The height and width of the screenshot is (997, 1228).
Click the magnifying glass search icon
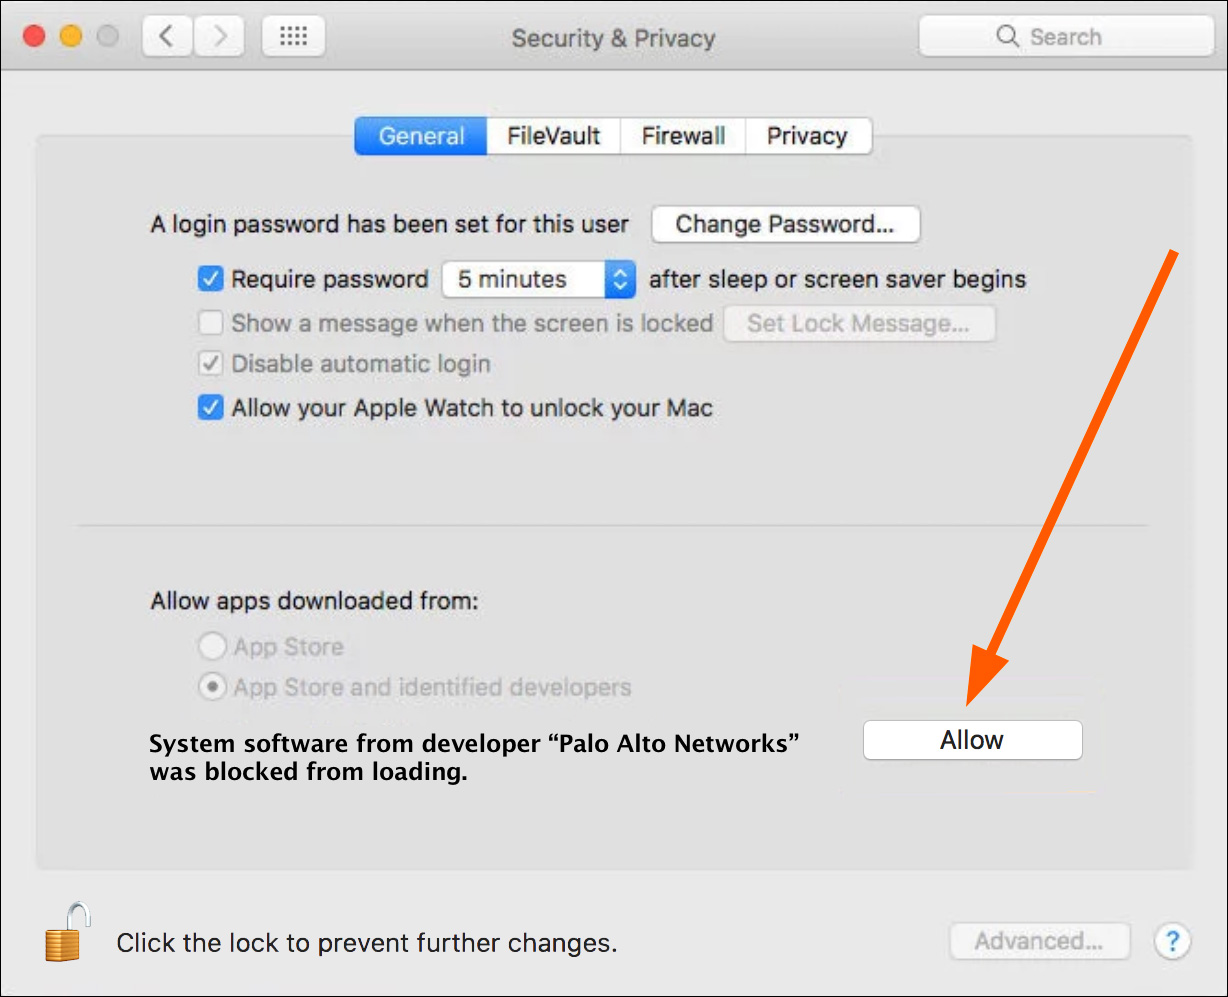pyautogui.click(x=1007, y=37)
